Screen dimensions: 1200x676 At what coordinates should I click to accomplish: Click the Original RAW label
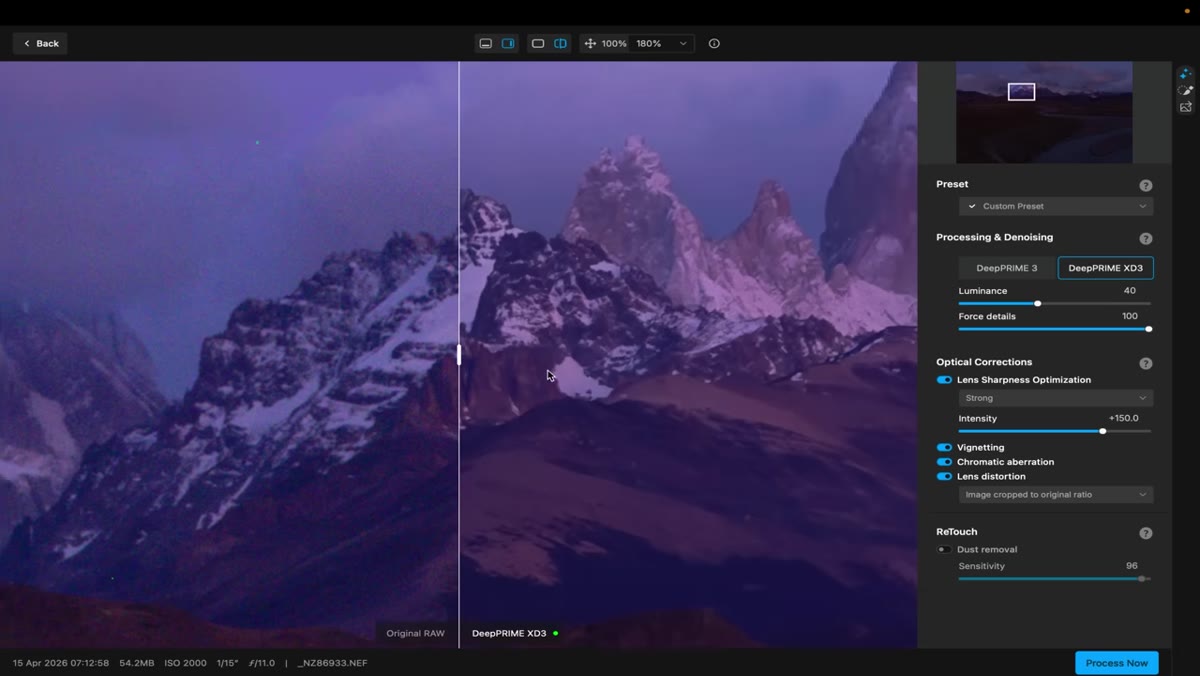[416, 633]
